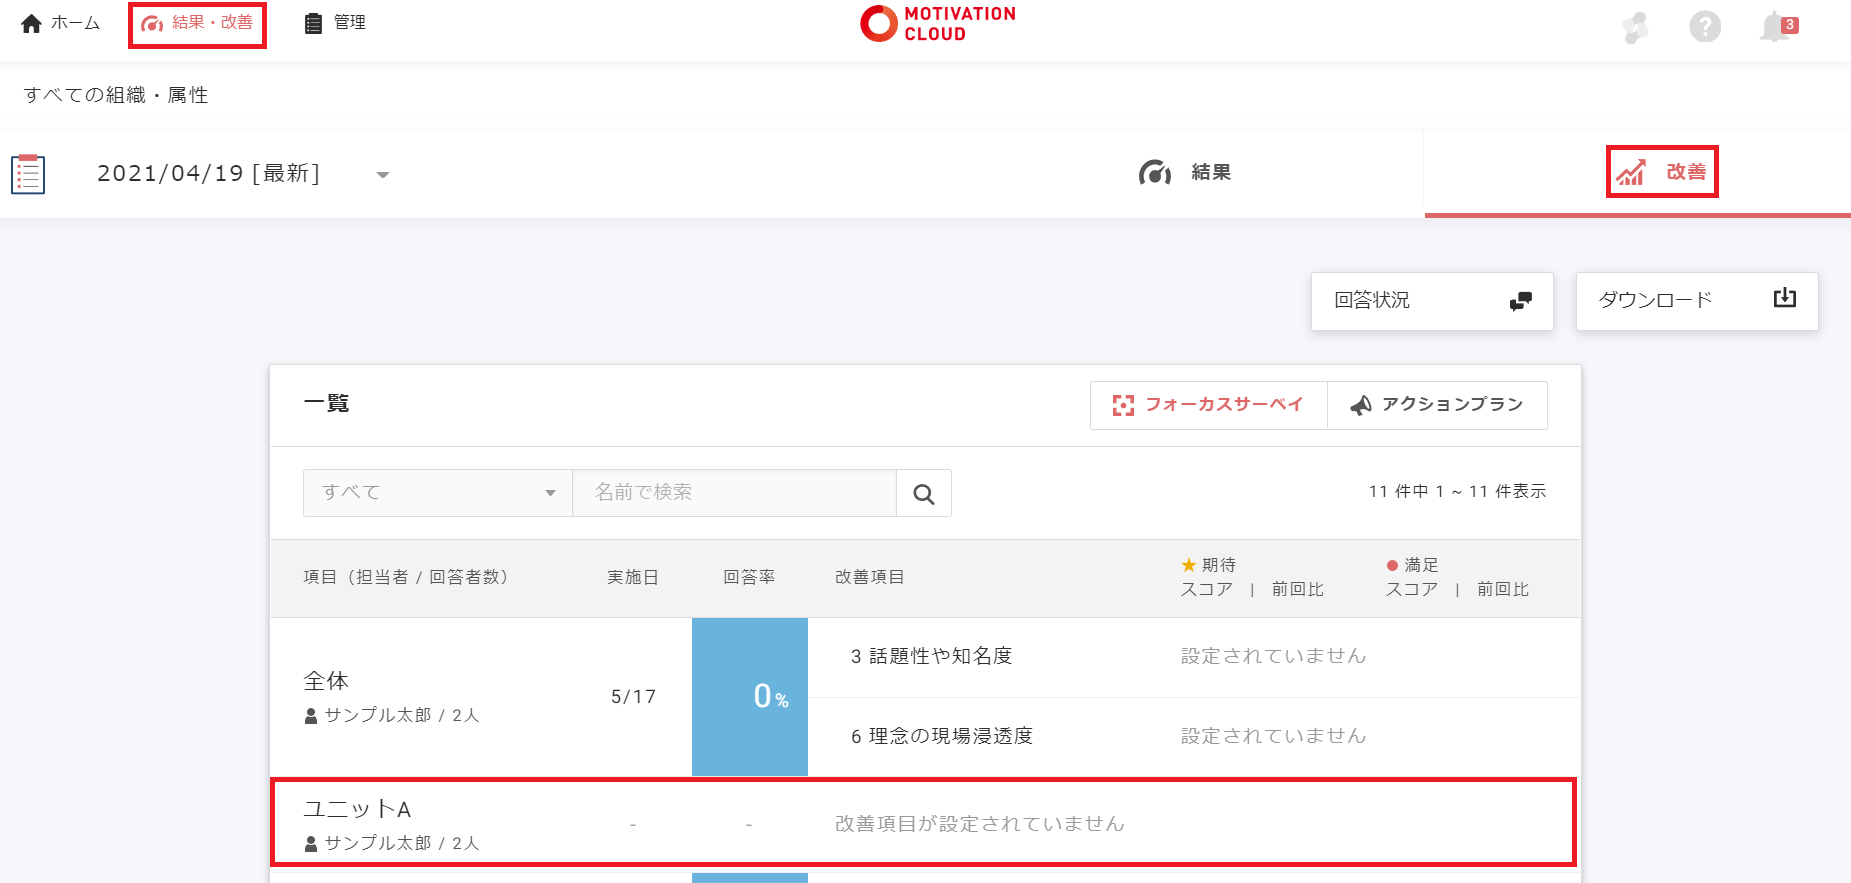
Task: Click the survey clipboard icon
Action: 28,174
